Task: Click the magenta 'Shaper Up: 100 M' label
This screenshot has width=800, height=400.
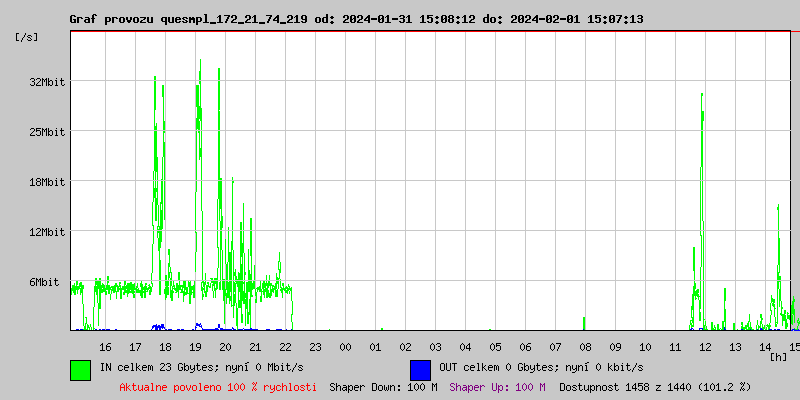Action: [497, 387]
